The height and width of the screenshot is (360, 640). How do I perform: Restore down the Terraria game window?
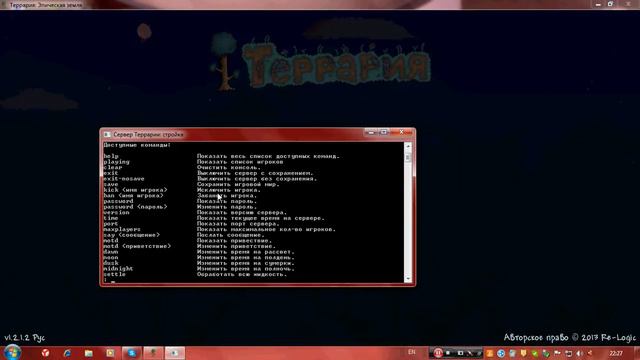610,4
